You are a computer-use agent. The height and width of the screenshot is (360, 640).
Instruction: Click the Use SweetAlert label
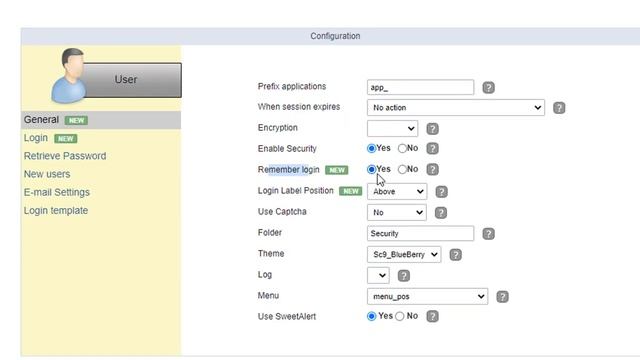pyautogui.click(x=287, y=316)
